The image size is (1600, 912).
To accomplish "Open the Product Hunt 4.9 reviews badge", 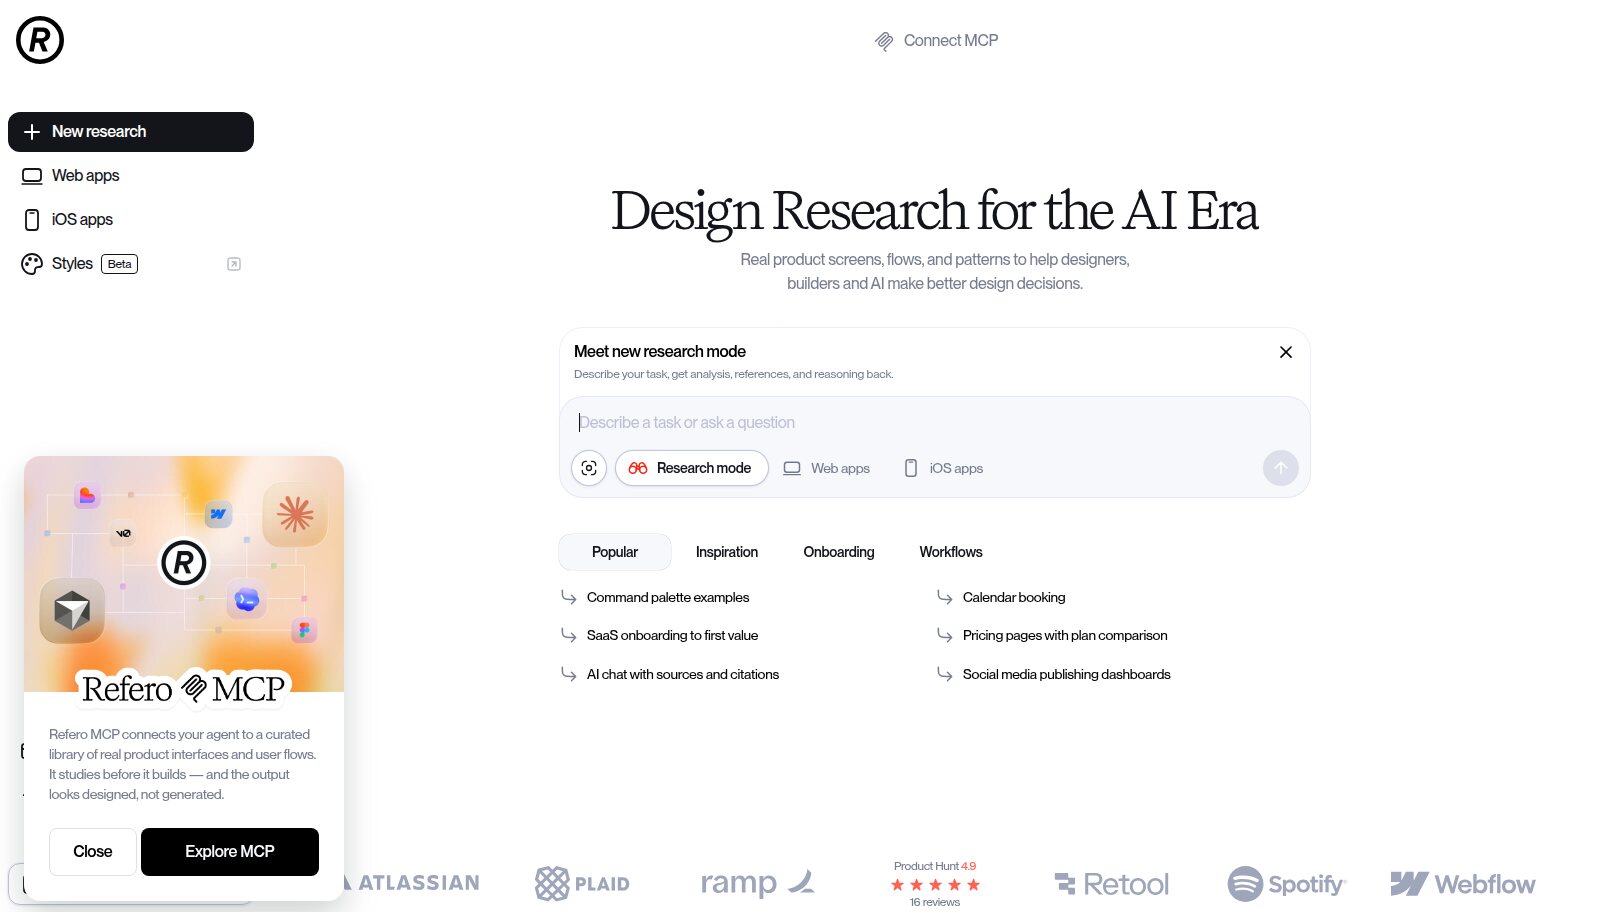I will pyautogui.click(x=935, y=884).
